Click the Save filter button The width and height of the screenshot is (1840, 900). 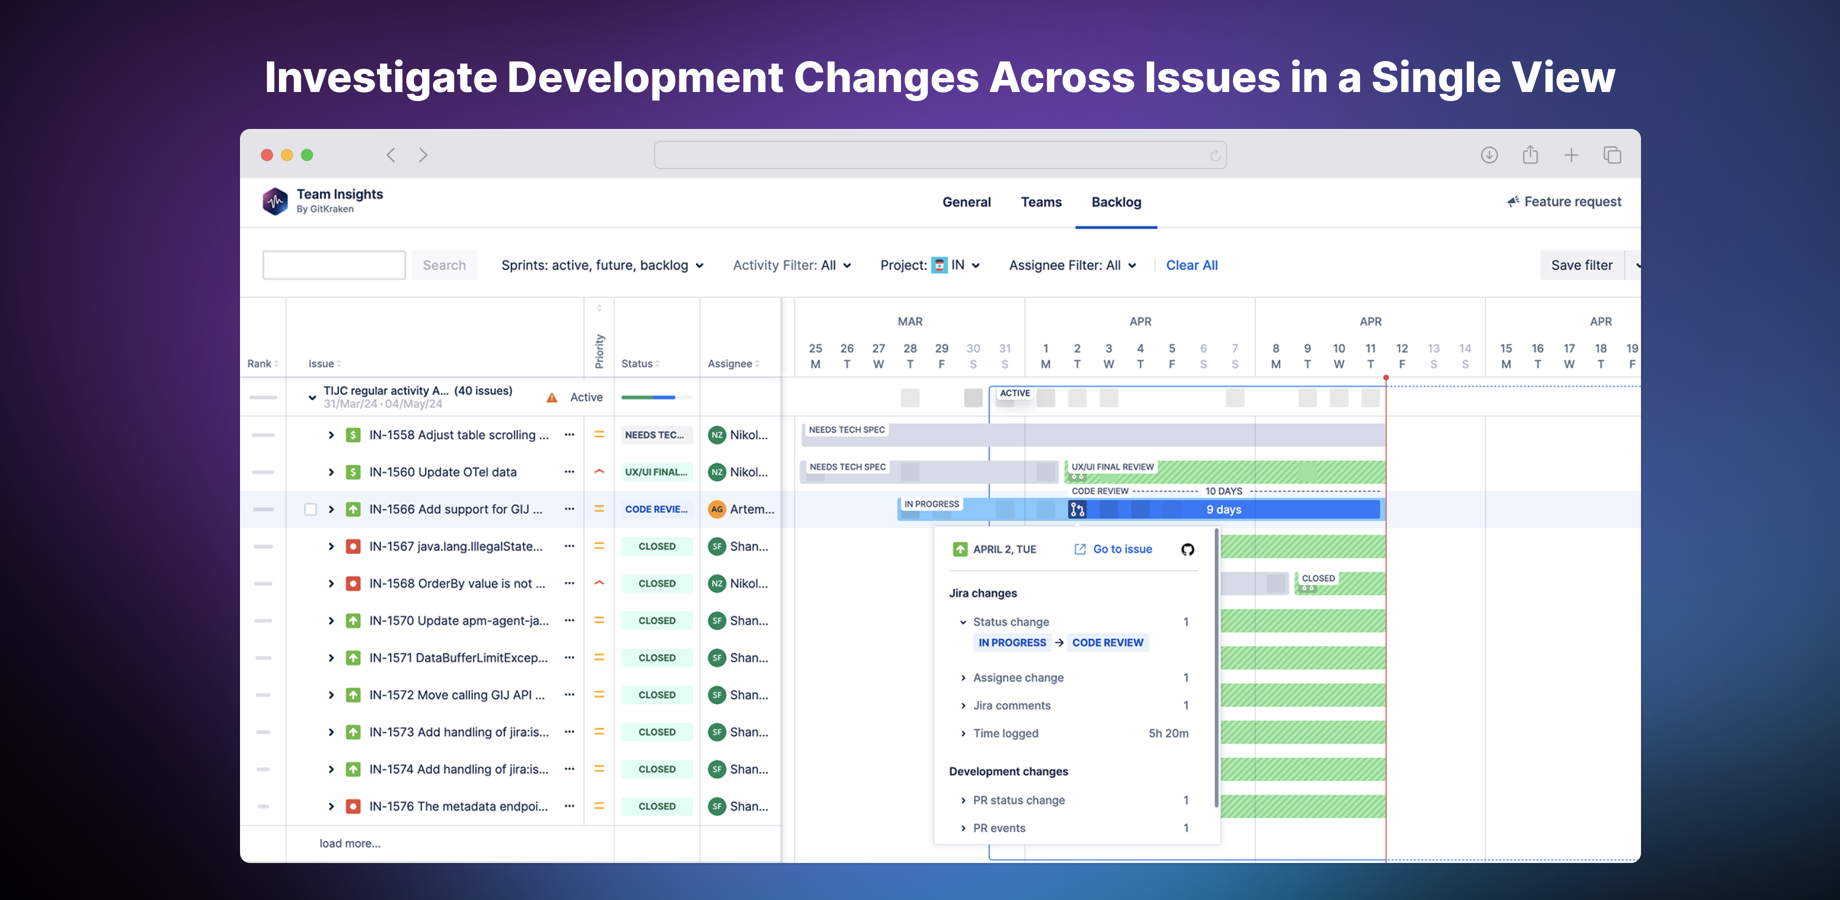(1581, 265)
